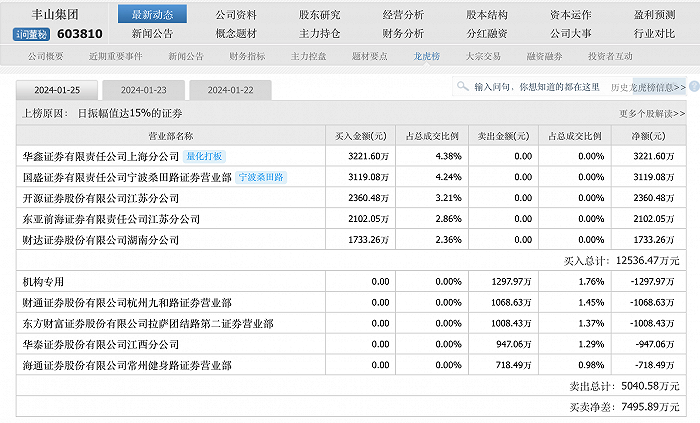
Task: Go to 大宗交易 sub-navigation
Action: pyautogui.click(x=483, y=56)
